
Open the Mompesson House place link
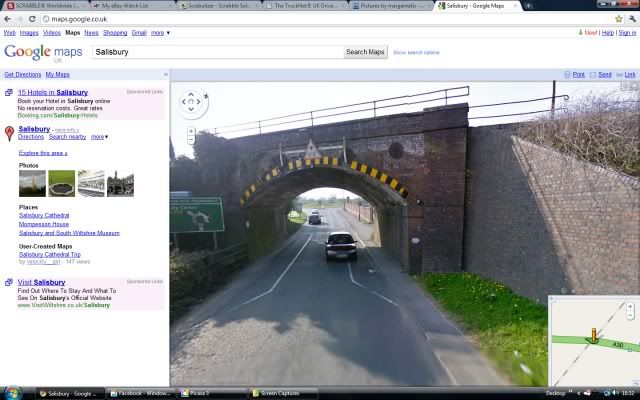coord(44,224)
